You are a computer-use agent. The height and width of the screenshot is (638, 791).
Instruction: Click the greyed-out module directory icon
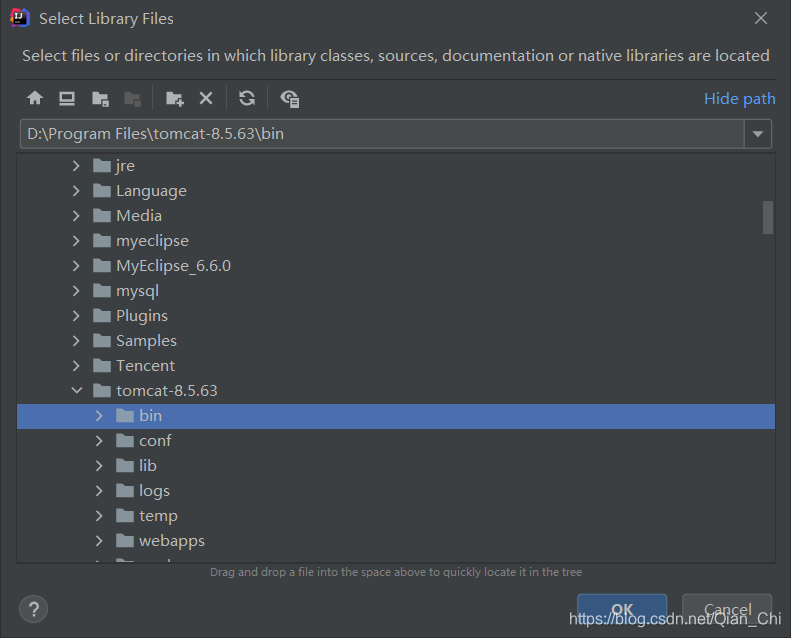tap(133, 98)
